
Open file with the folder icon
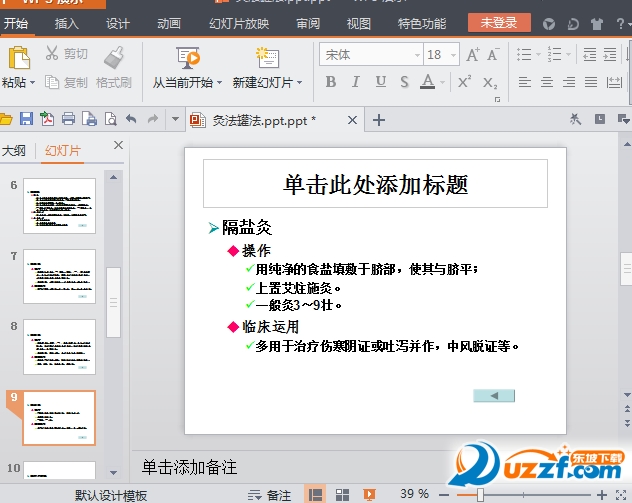[6, 119]
